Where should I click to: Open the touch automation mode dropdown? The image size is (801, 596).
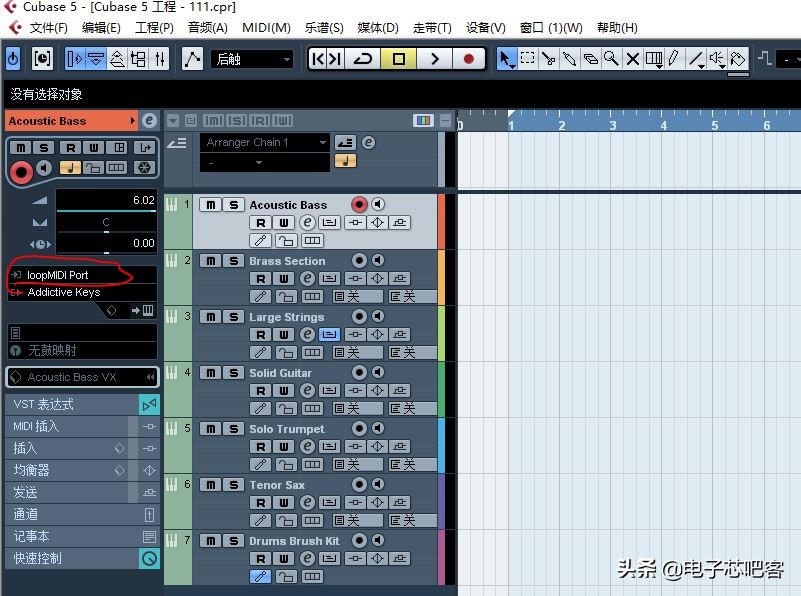[x=252, y=59]
